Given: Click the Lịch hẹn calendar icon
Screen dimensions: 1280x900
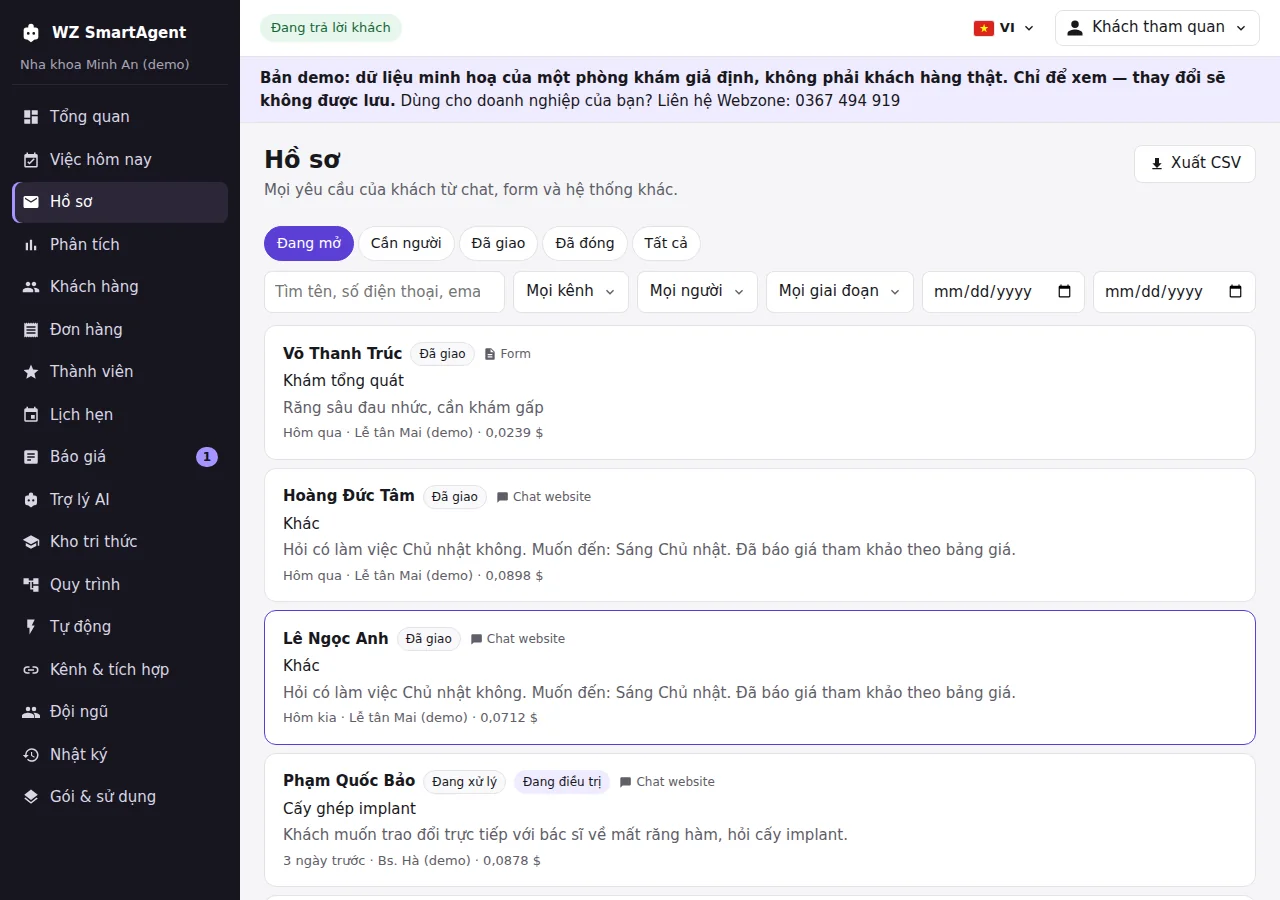Looking at the screenshot, I should (x=31, y=415).
